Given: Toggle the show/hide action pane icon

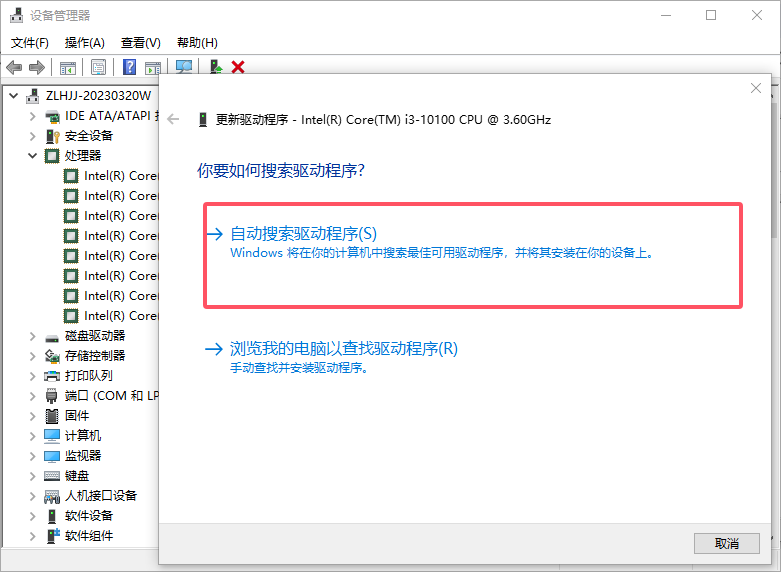Looking at the screenshot, I should pyautogui.click(x=153, y=68).
